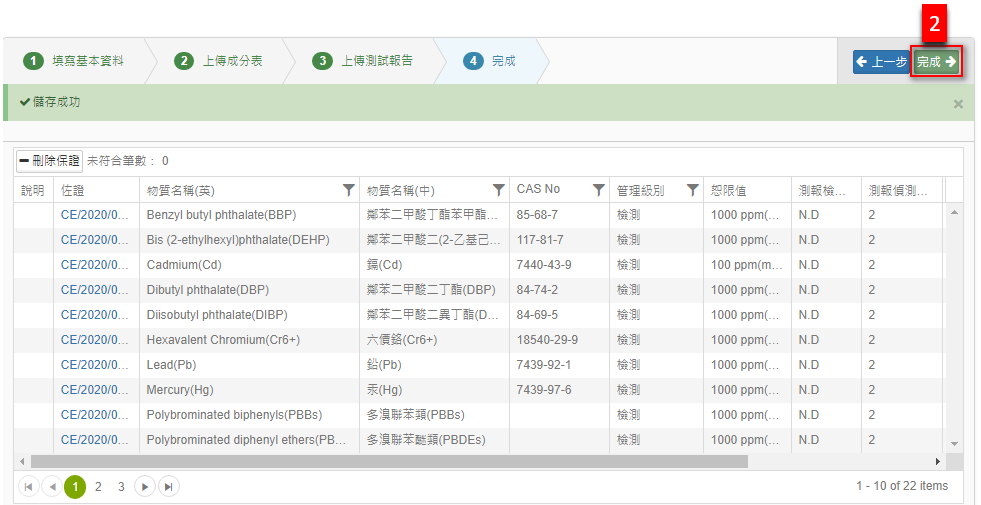Viewport: 981px width, 505px height.
Task: Select page 2 in the pager
Action: click(98, 486)
